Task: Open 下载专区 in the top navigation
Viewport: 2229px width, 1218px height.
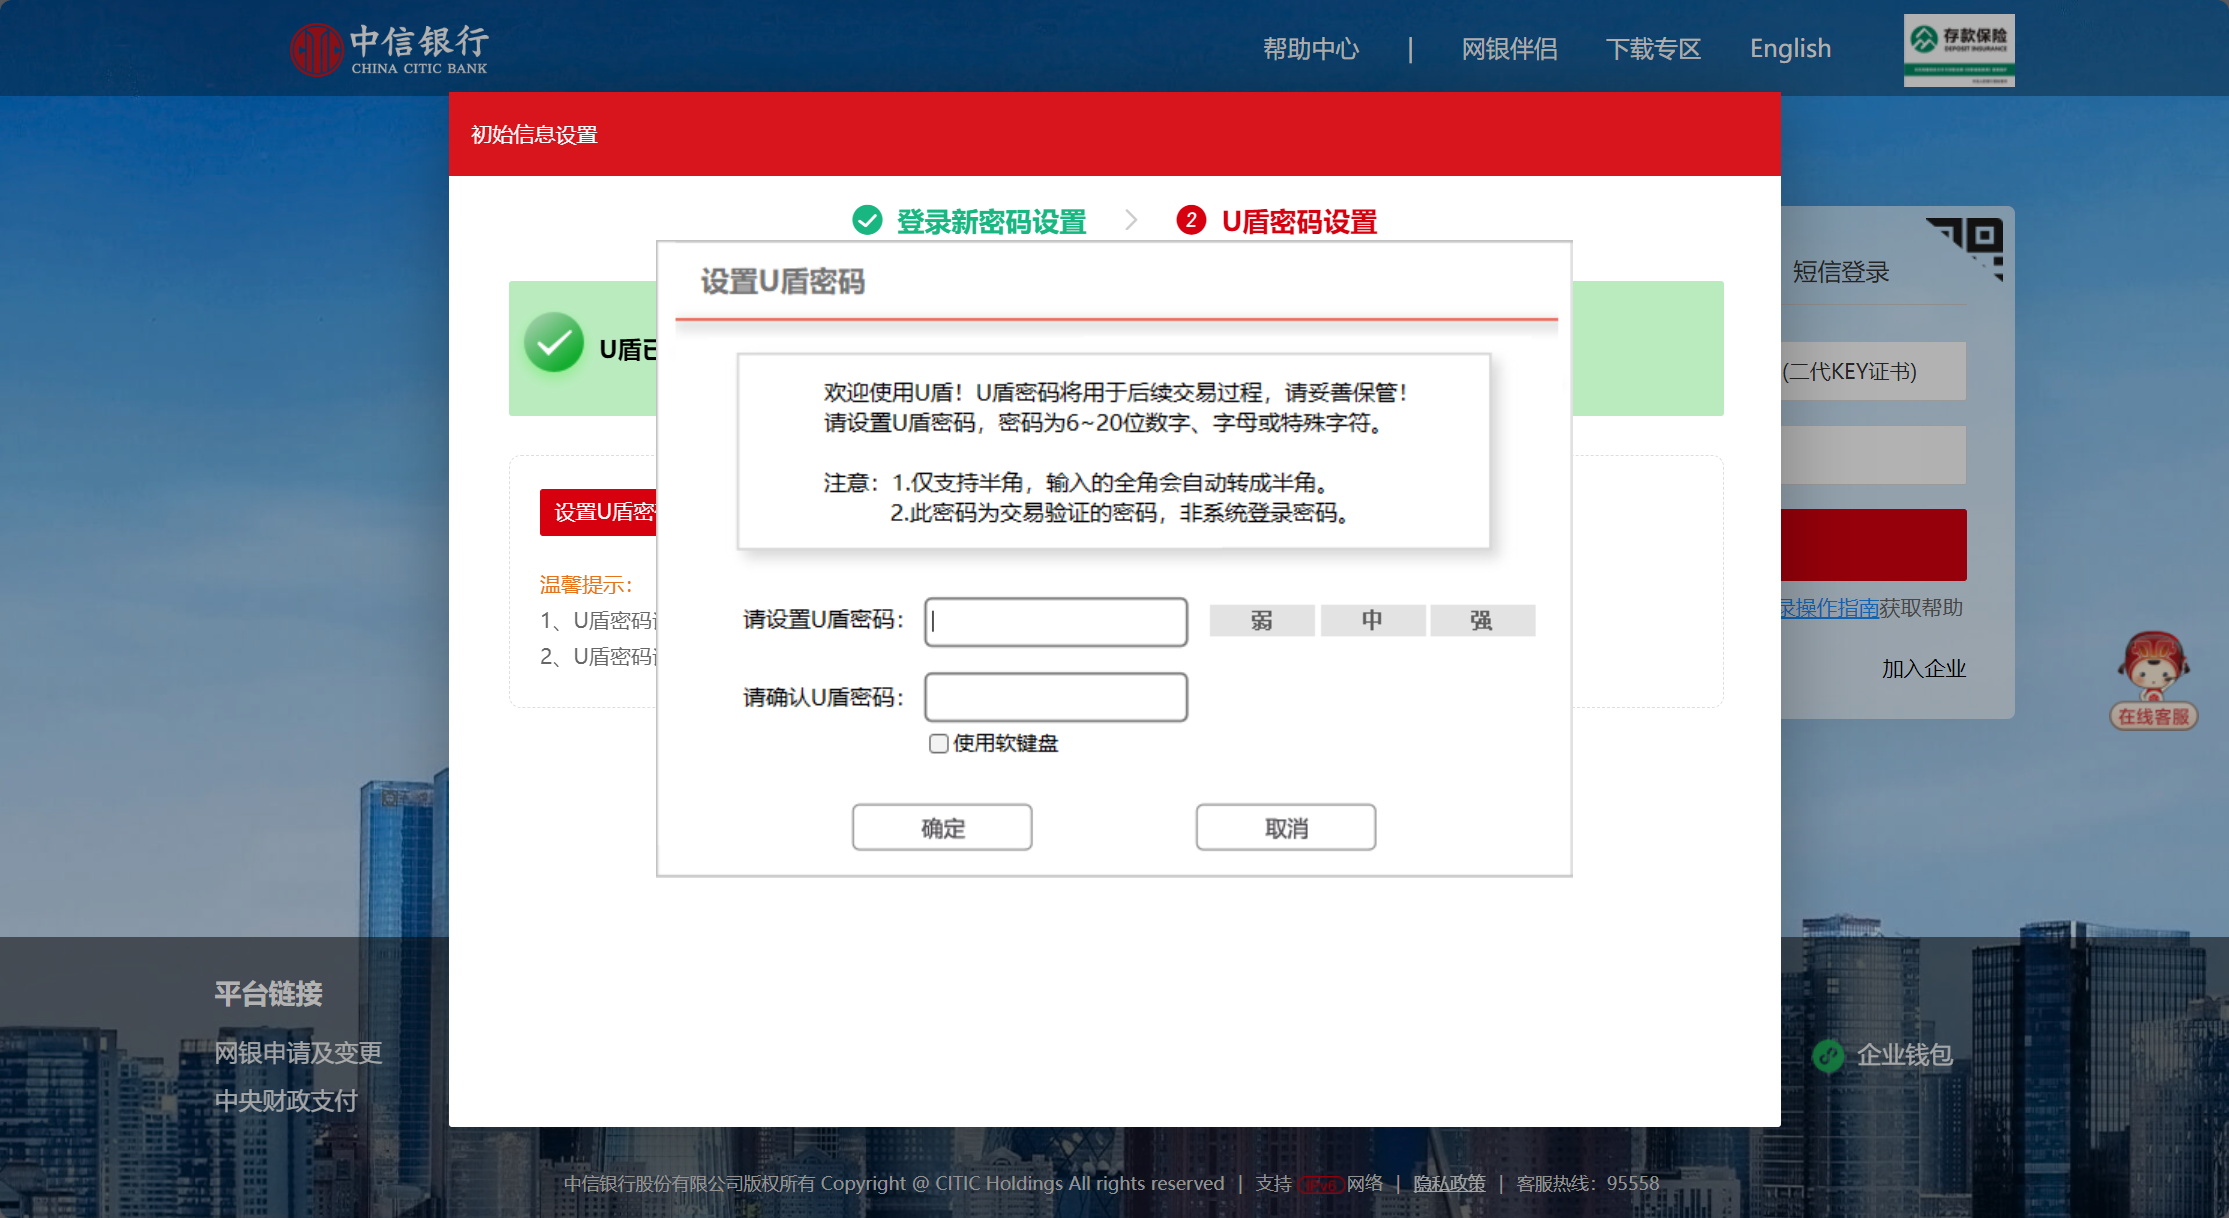Action: tap(1653, 49)
